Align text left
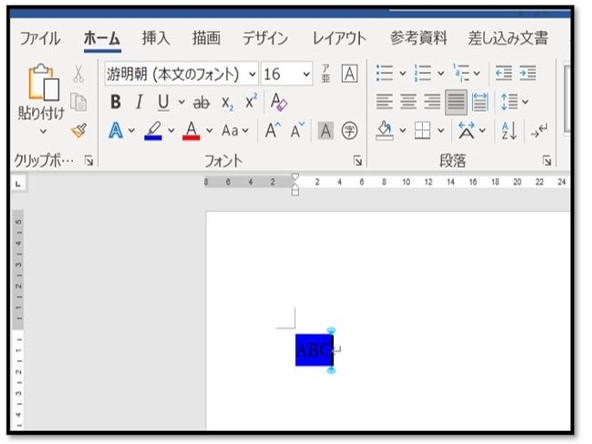The height and width of the screenshot is (444, 592). click(384, 102)
